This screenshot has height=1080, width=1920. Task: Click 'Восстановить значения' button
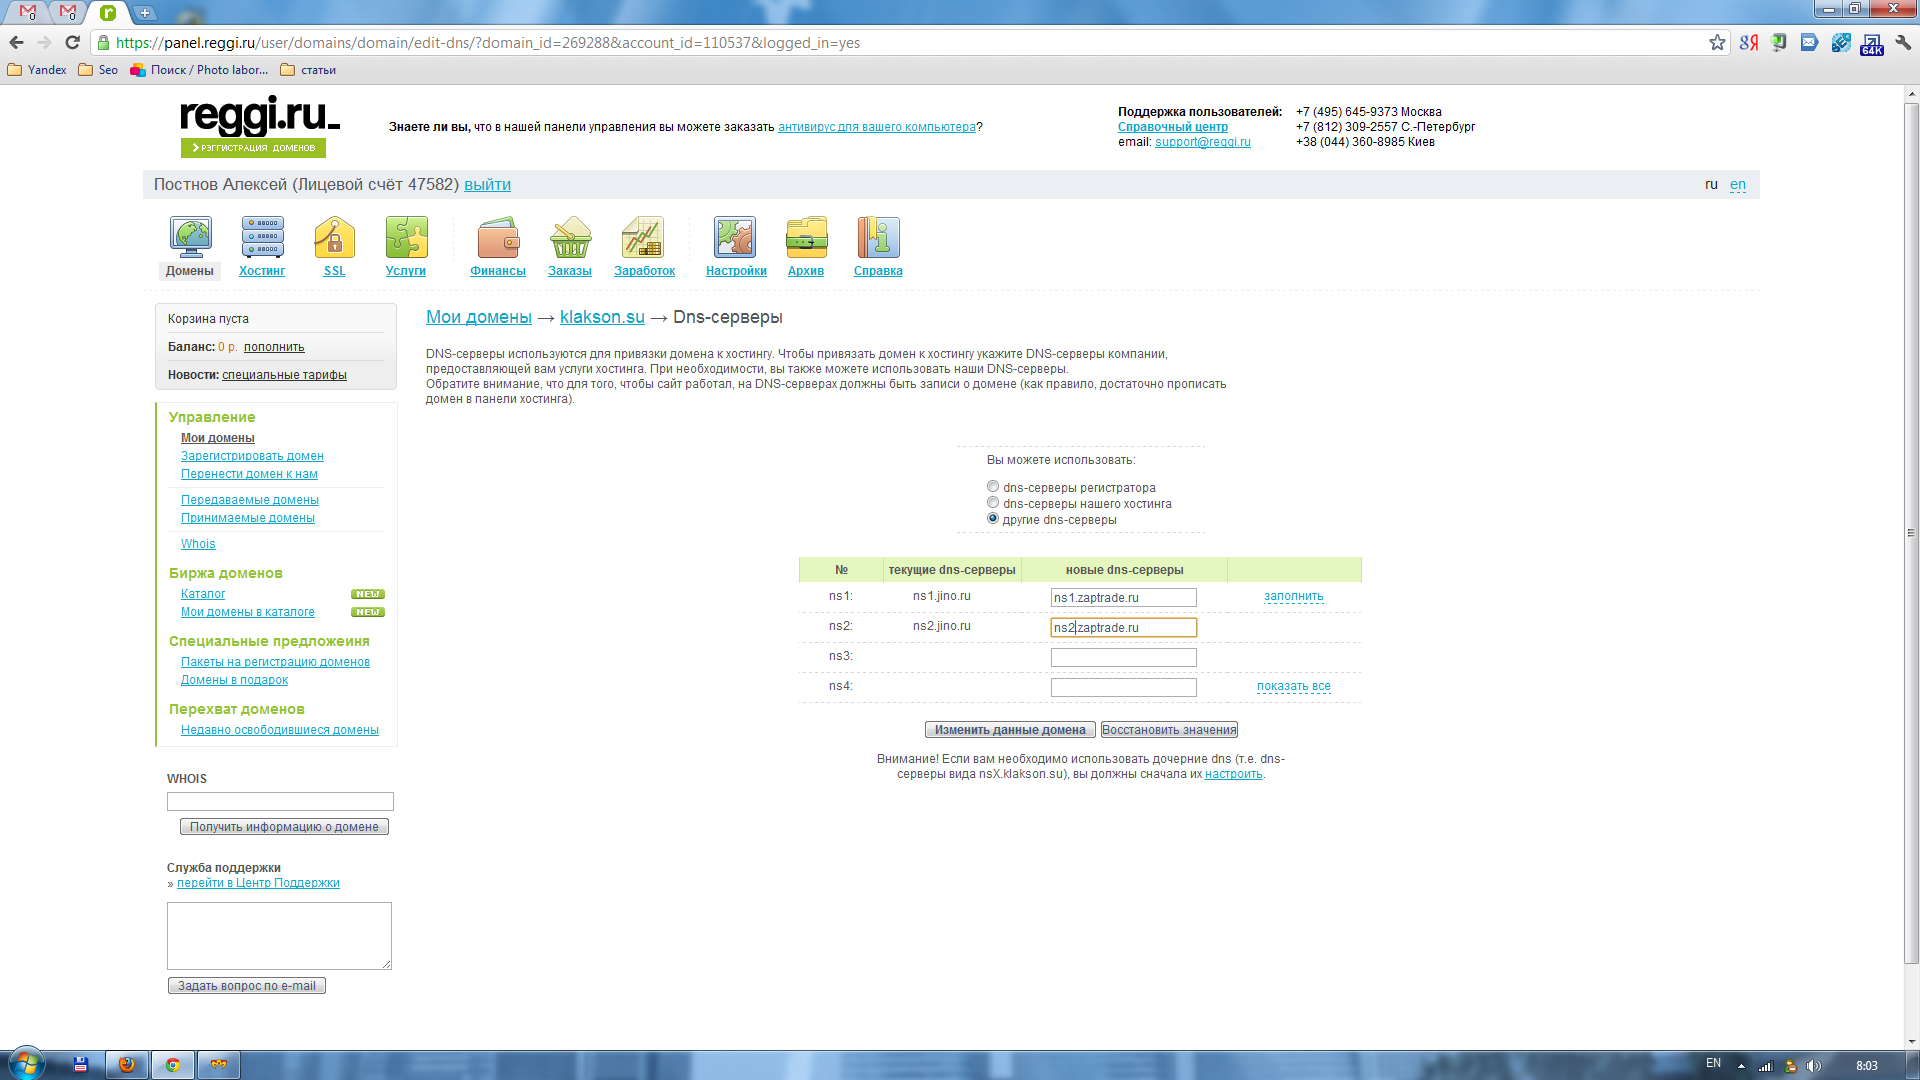click(x=1169, y=730)
